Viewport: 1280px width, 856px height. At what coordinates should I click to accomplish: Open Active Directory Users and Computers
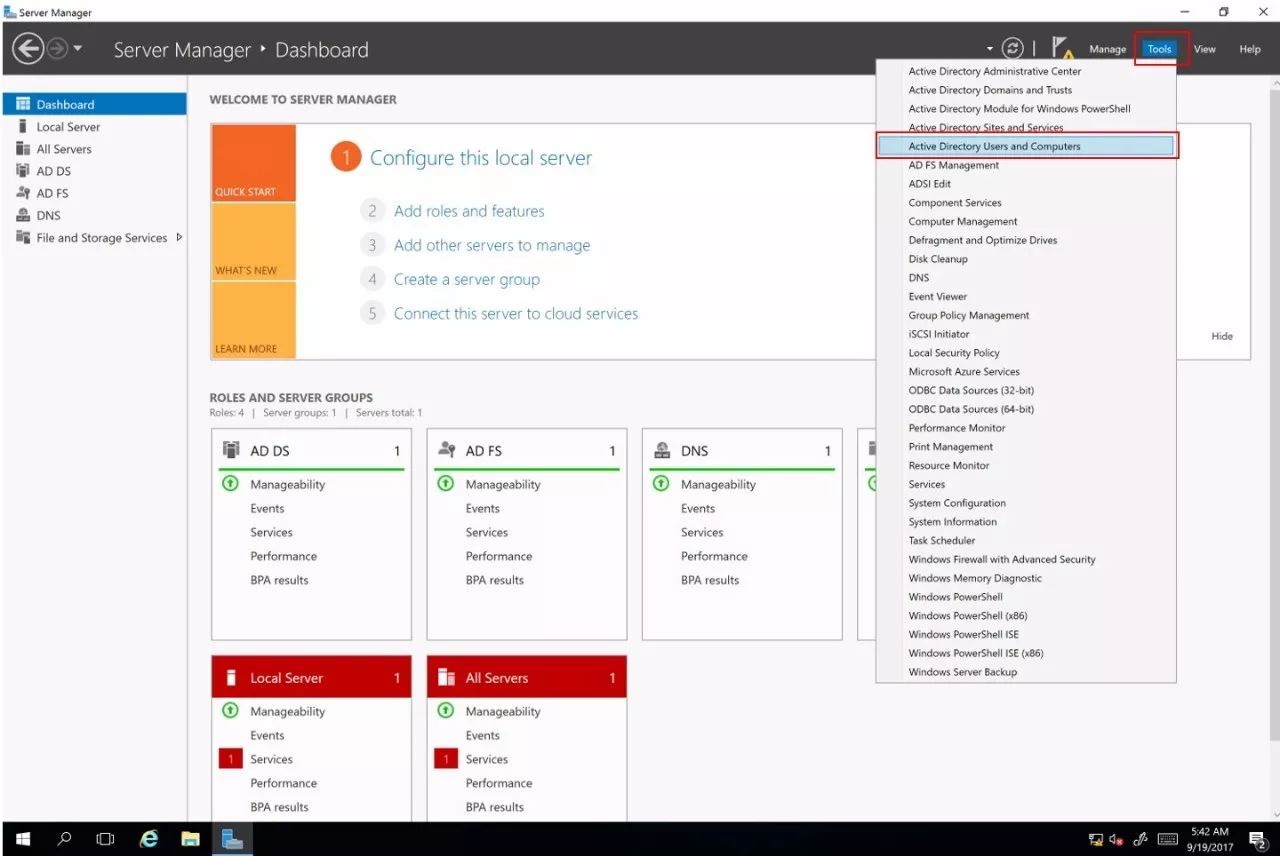point(1026,146)
